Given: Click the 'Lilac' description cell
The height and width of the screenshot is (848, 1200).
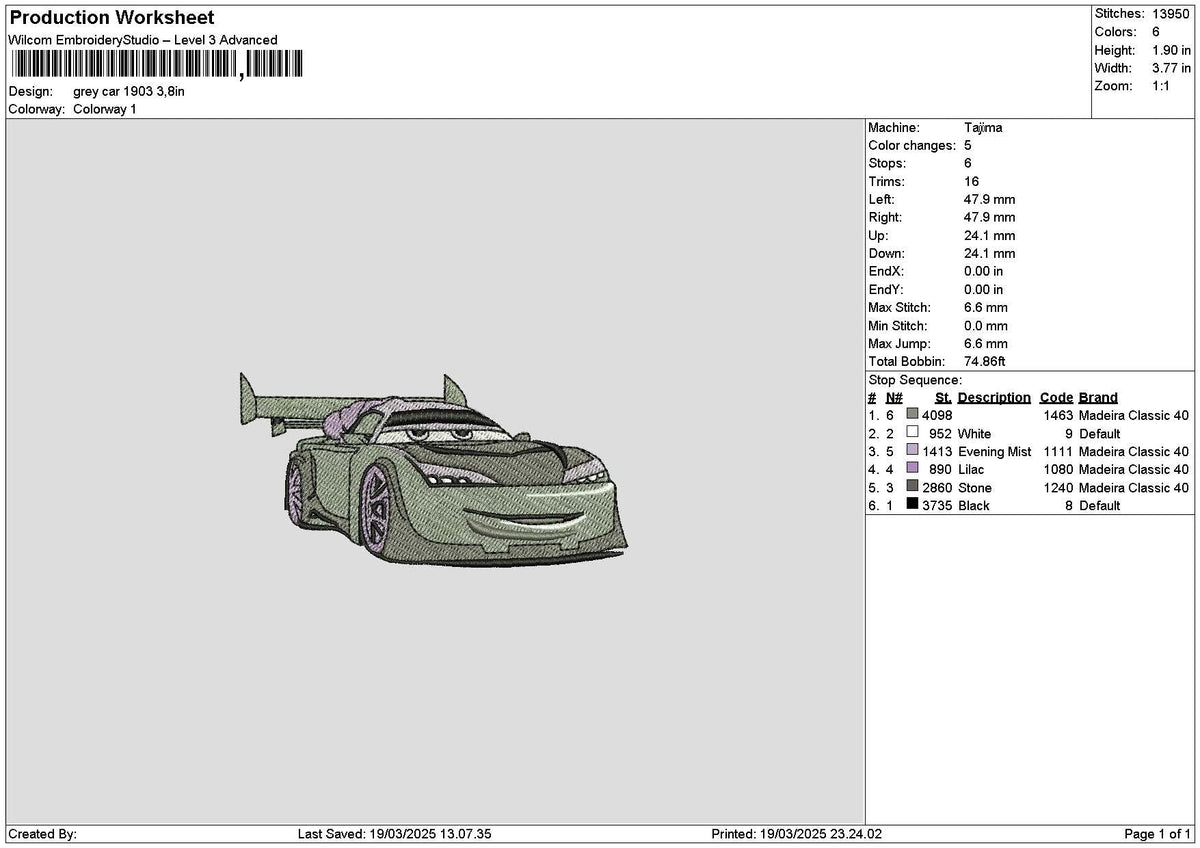Looking at the screenshot, I should coord(971,470).
